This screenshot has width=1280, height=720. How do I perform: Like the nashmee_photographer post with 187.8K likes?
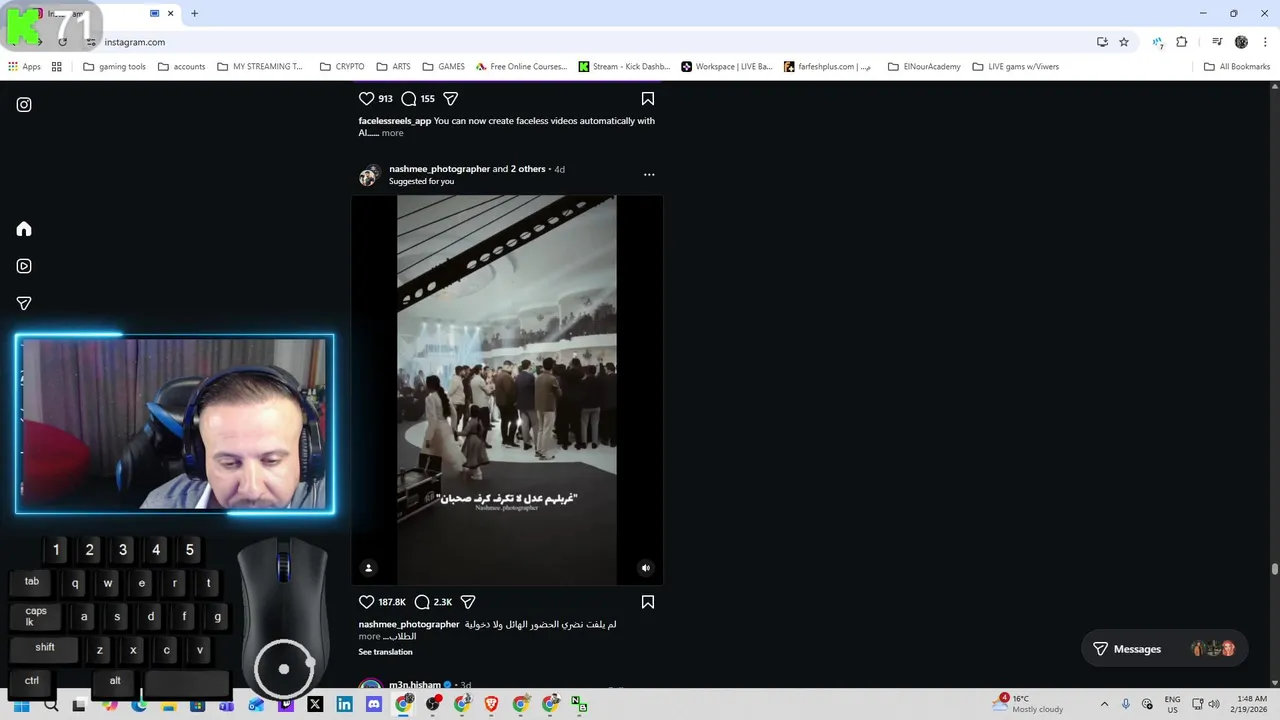(x=366, y=602)
